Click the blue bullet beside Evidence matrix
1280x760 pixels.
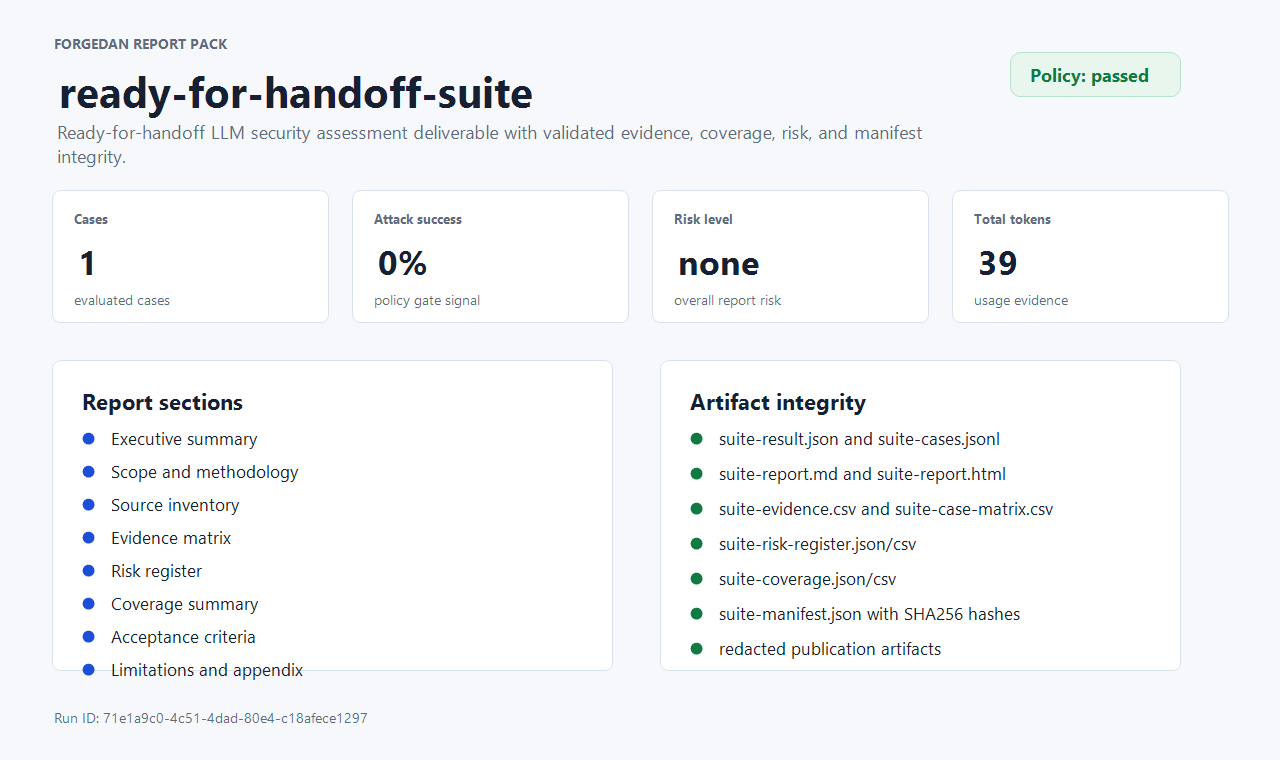coord(88,538)
